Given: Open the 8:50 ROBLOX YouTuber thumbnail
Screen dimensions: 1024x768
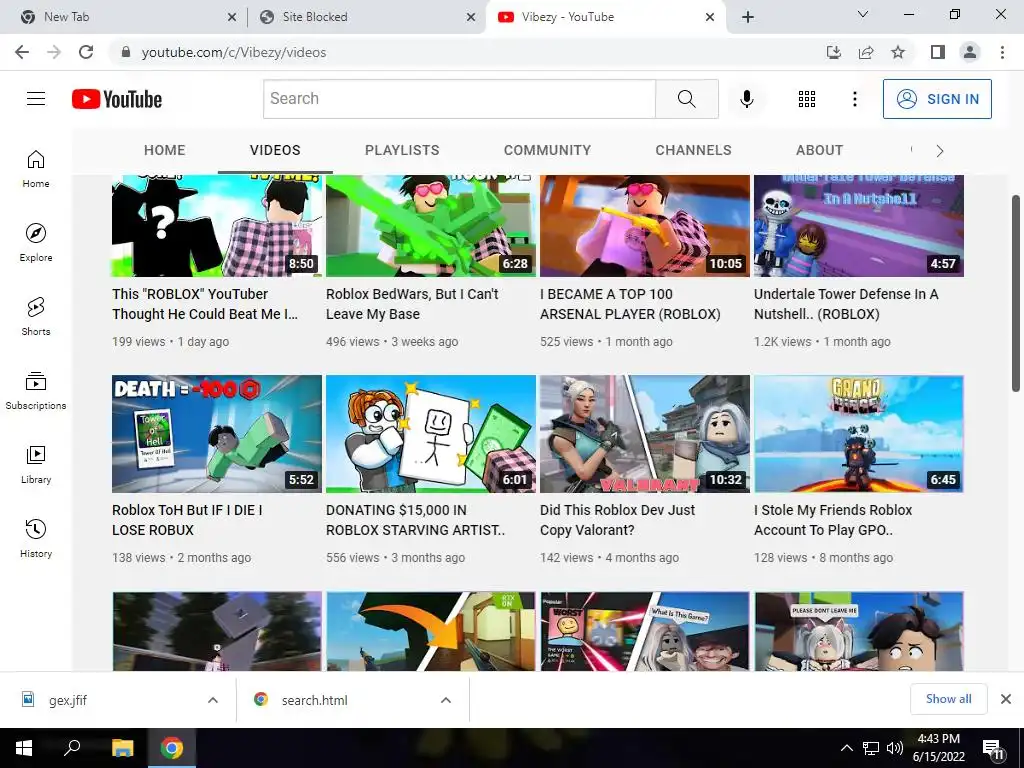Looking at the screenshot, I should click(217, 225).
